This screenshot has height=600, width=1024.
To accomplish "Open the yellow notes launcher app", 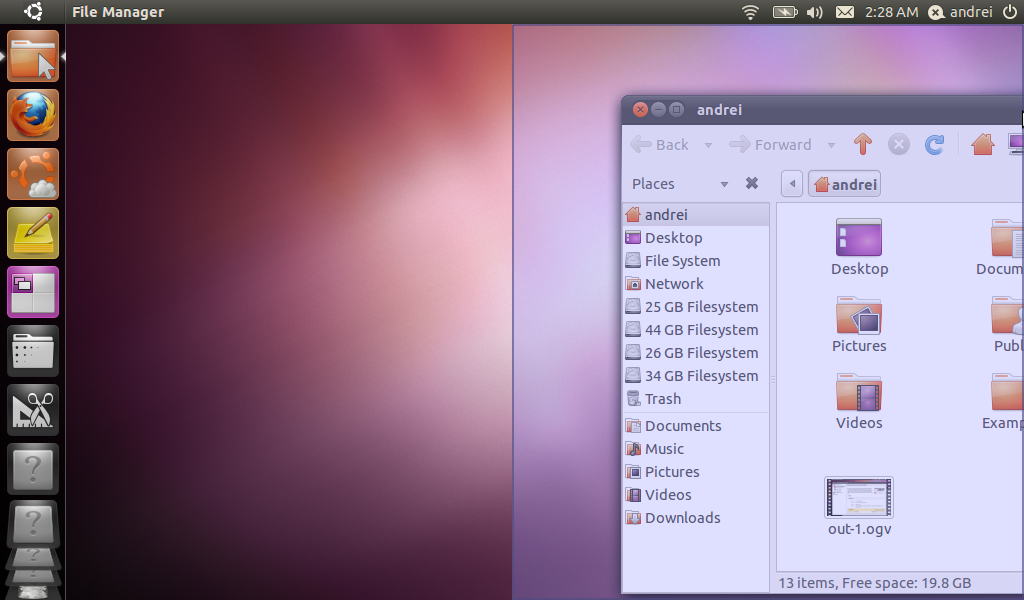I will (x=33, y=233).
